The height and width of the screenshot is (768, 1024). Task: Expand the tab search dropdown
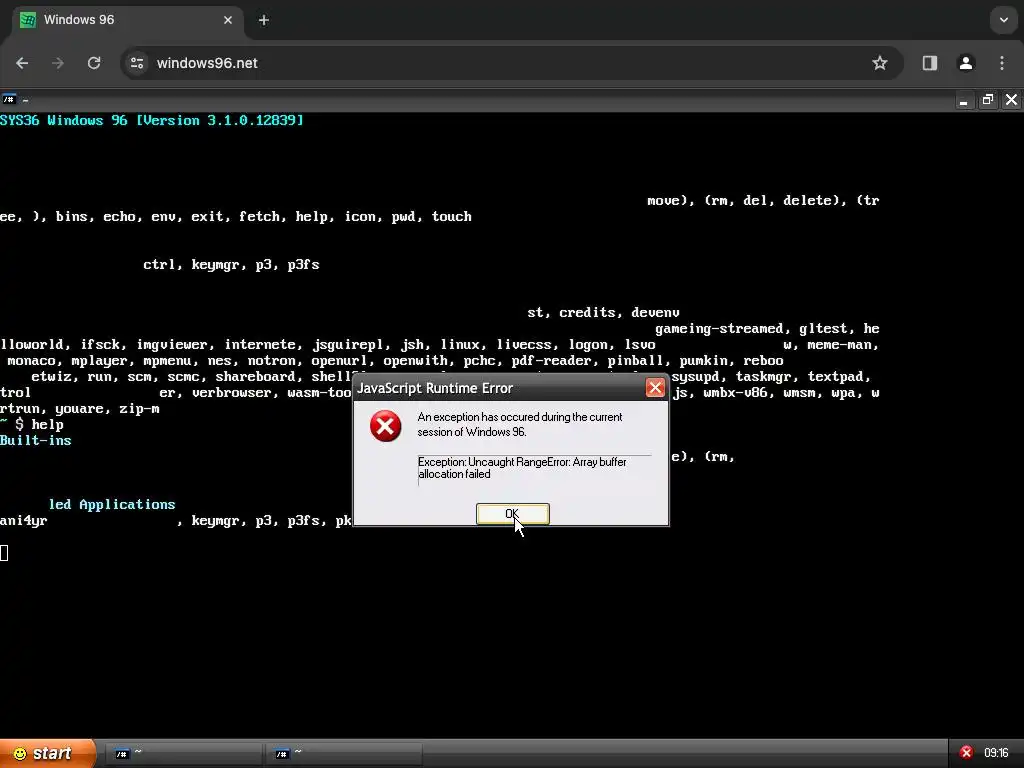click(1004, 20)
